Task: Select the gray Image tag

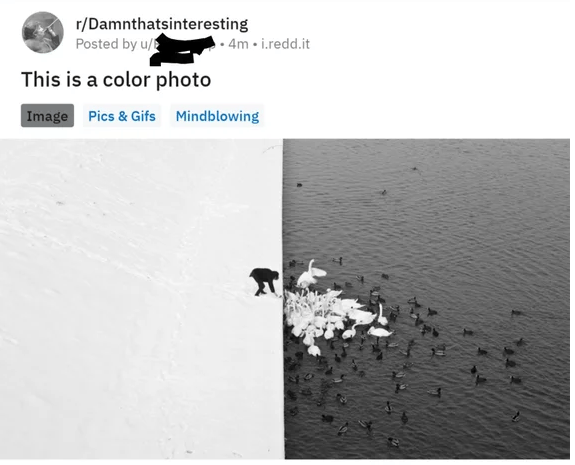Action: tap(47, 116)
